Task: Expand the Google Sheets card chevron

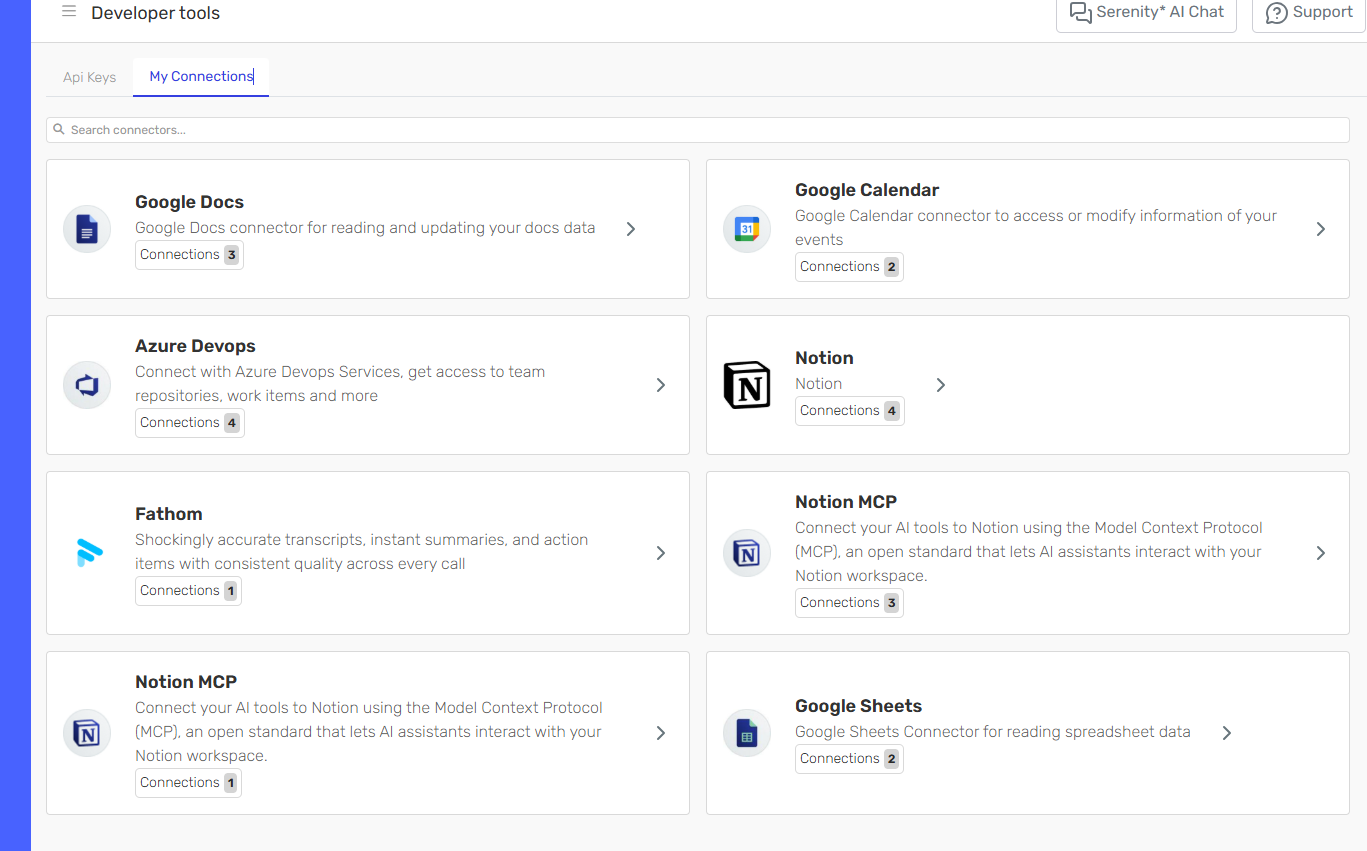Action: pyautogui.click(x=1227, y=733)
